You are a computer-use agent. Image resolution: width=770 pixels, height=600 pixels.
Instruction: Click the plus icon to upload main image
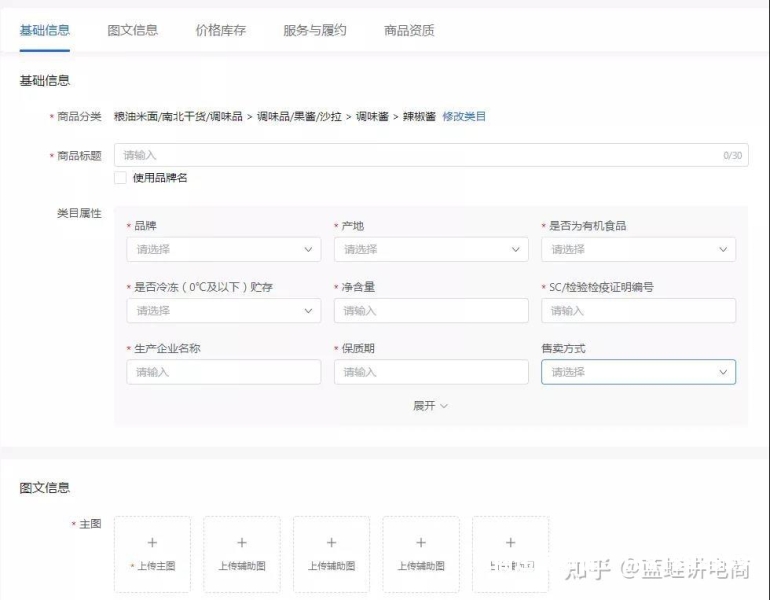click(152, 543)
